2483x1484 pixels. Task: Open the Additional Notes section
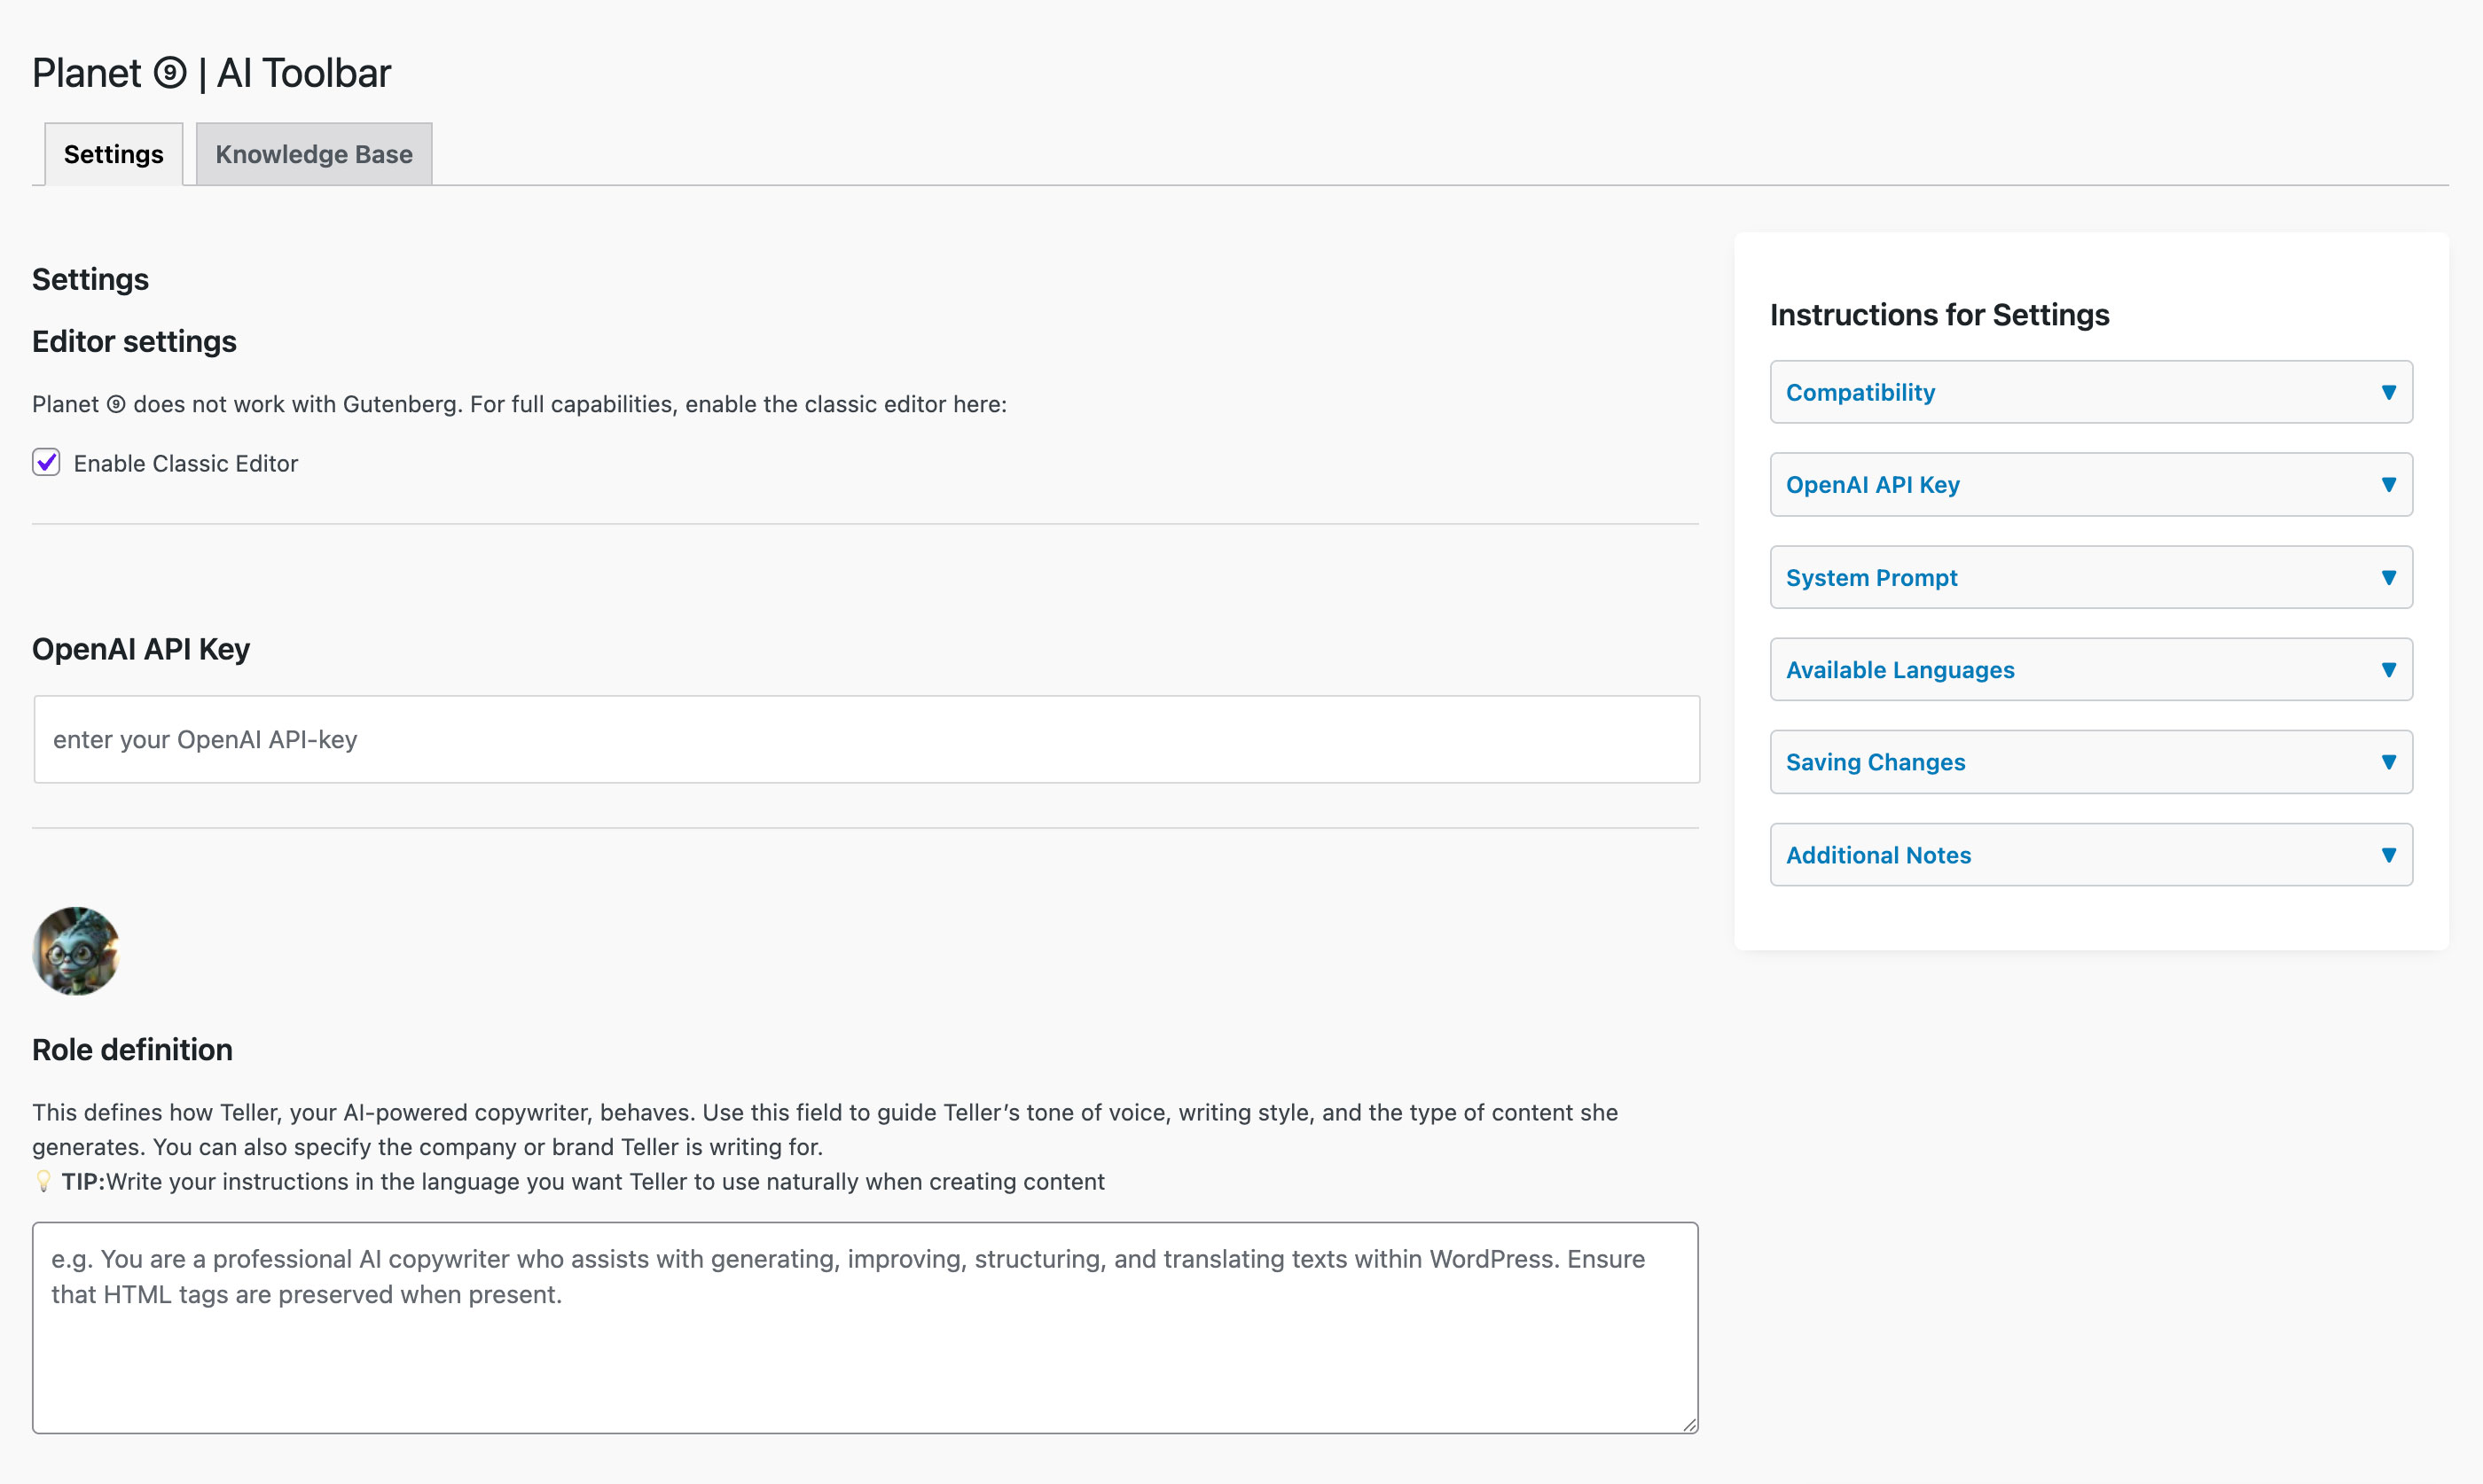[2090, 854]
